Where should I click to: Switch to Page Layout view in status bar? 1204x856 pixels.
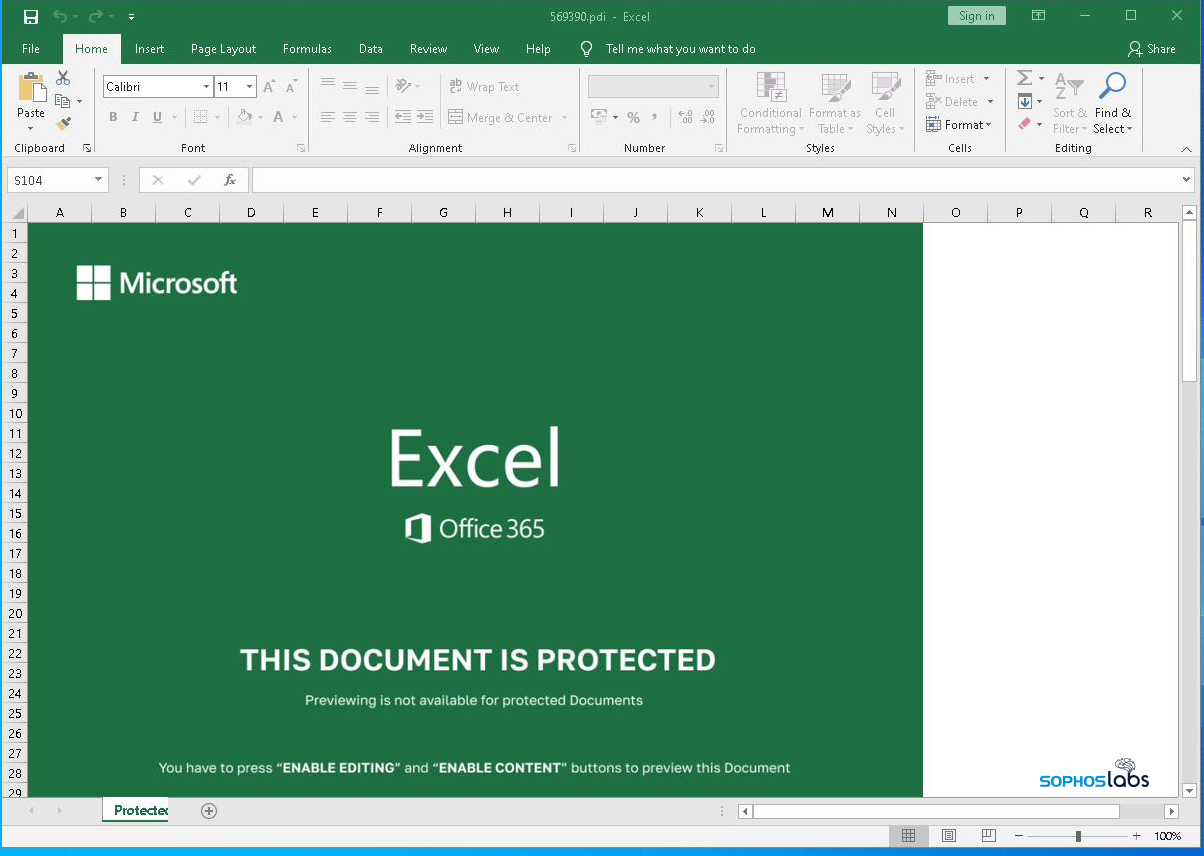pos(949,836)
